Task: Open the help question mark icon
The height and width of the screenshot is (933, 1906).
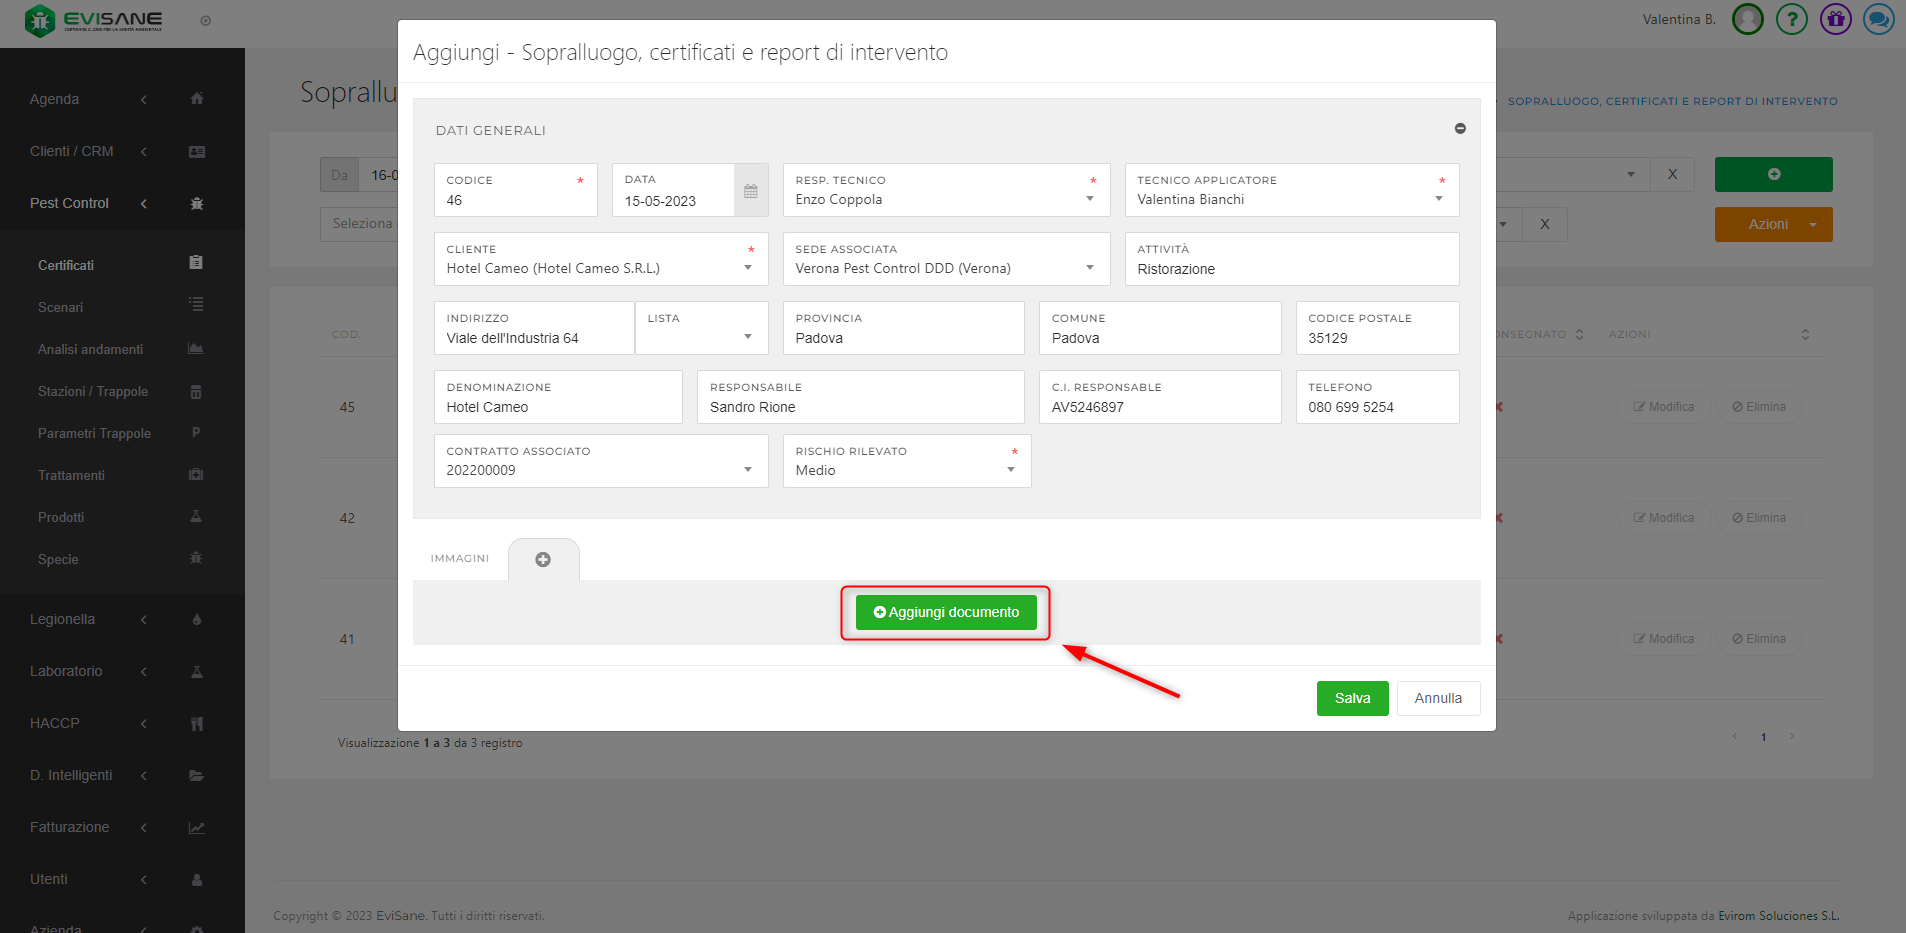Action: [x=1791, y=19]
